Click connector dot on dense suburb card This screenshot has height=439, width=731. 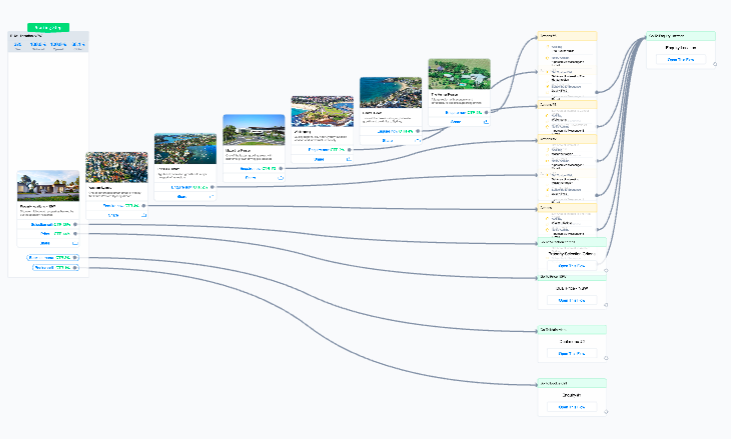144,206
